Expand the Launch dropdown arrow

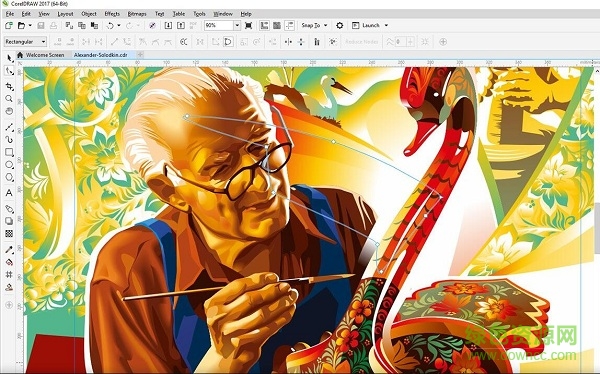pyautogui.click(x=386, y=25)
